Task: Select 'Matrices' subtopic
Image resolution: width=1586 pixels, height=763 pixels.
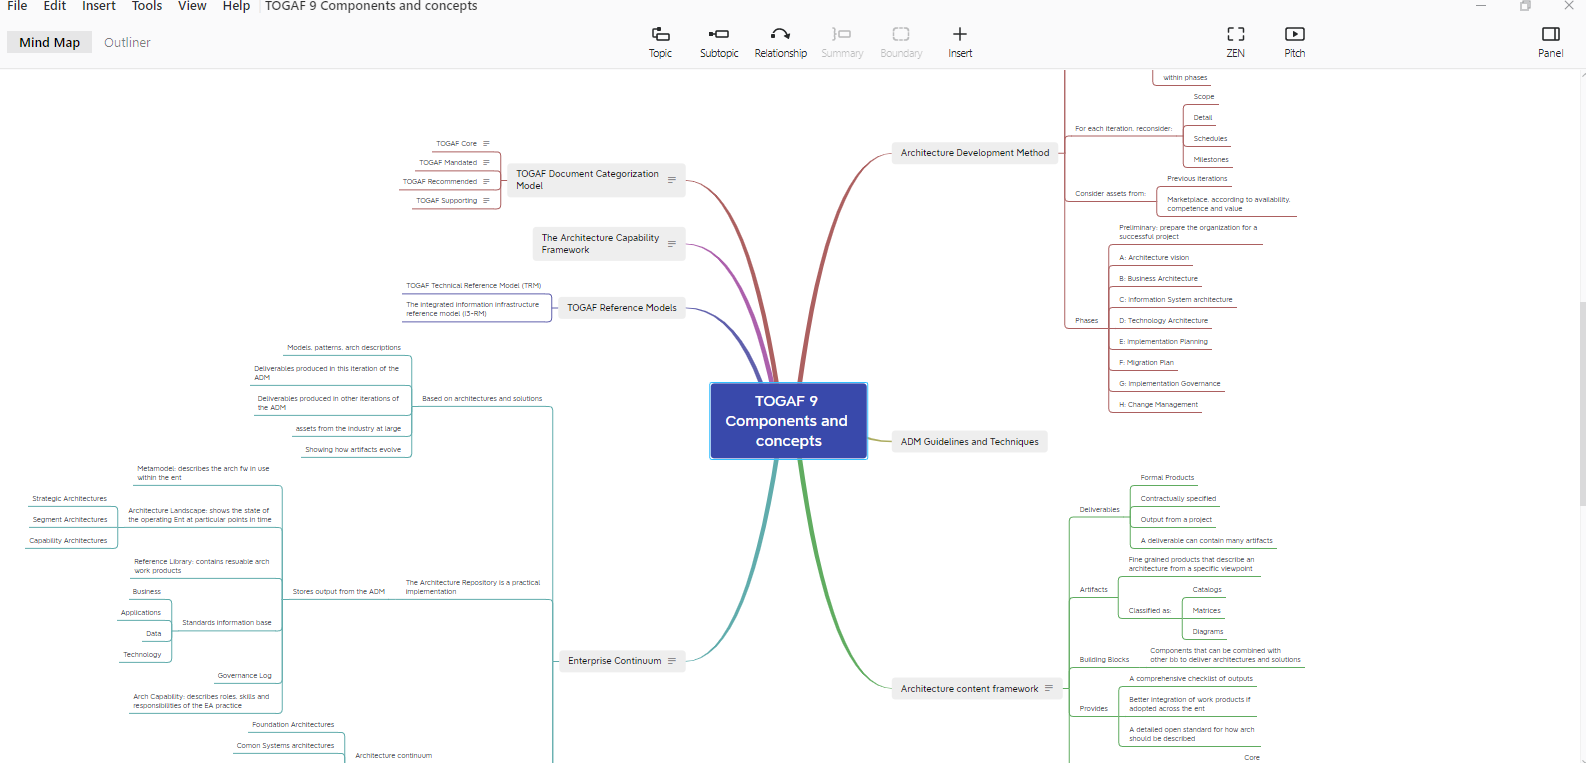Action: pyautogui.click(x=1206, y=611)
